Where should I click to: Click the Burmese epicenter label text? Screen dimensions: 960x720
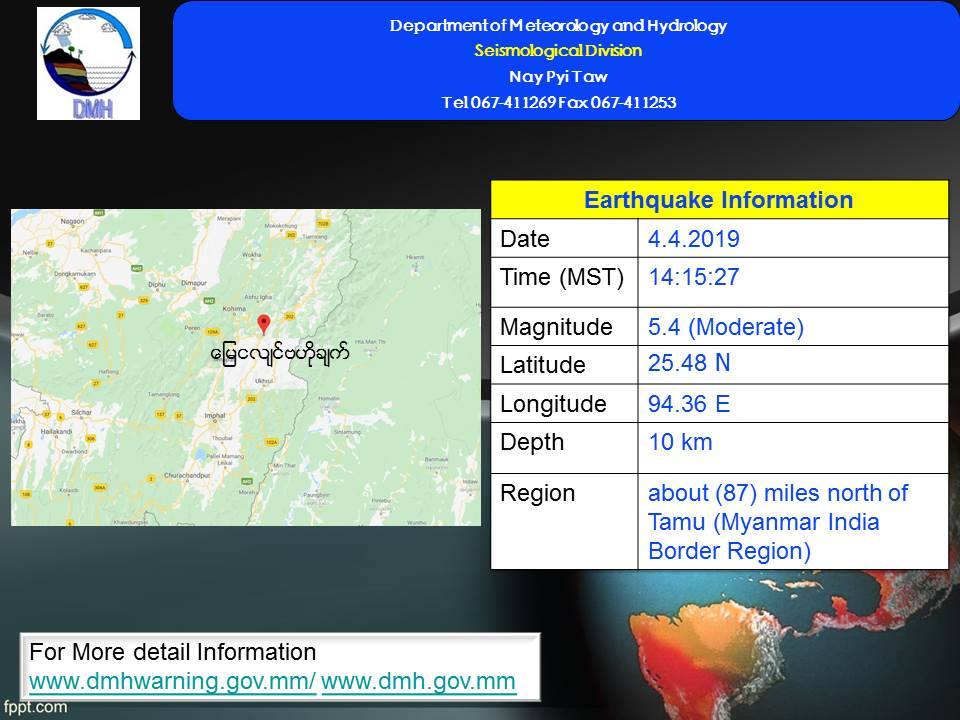click(279, 354)
